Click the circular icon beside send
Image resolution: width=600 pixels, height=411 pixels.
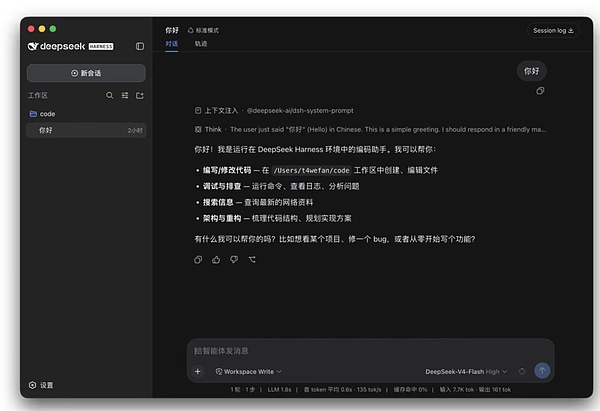coord(522,371)
